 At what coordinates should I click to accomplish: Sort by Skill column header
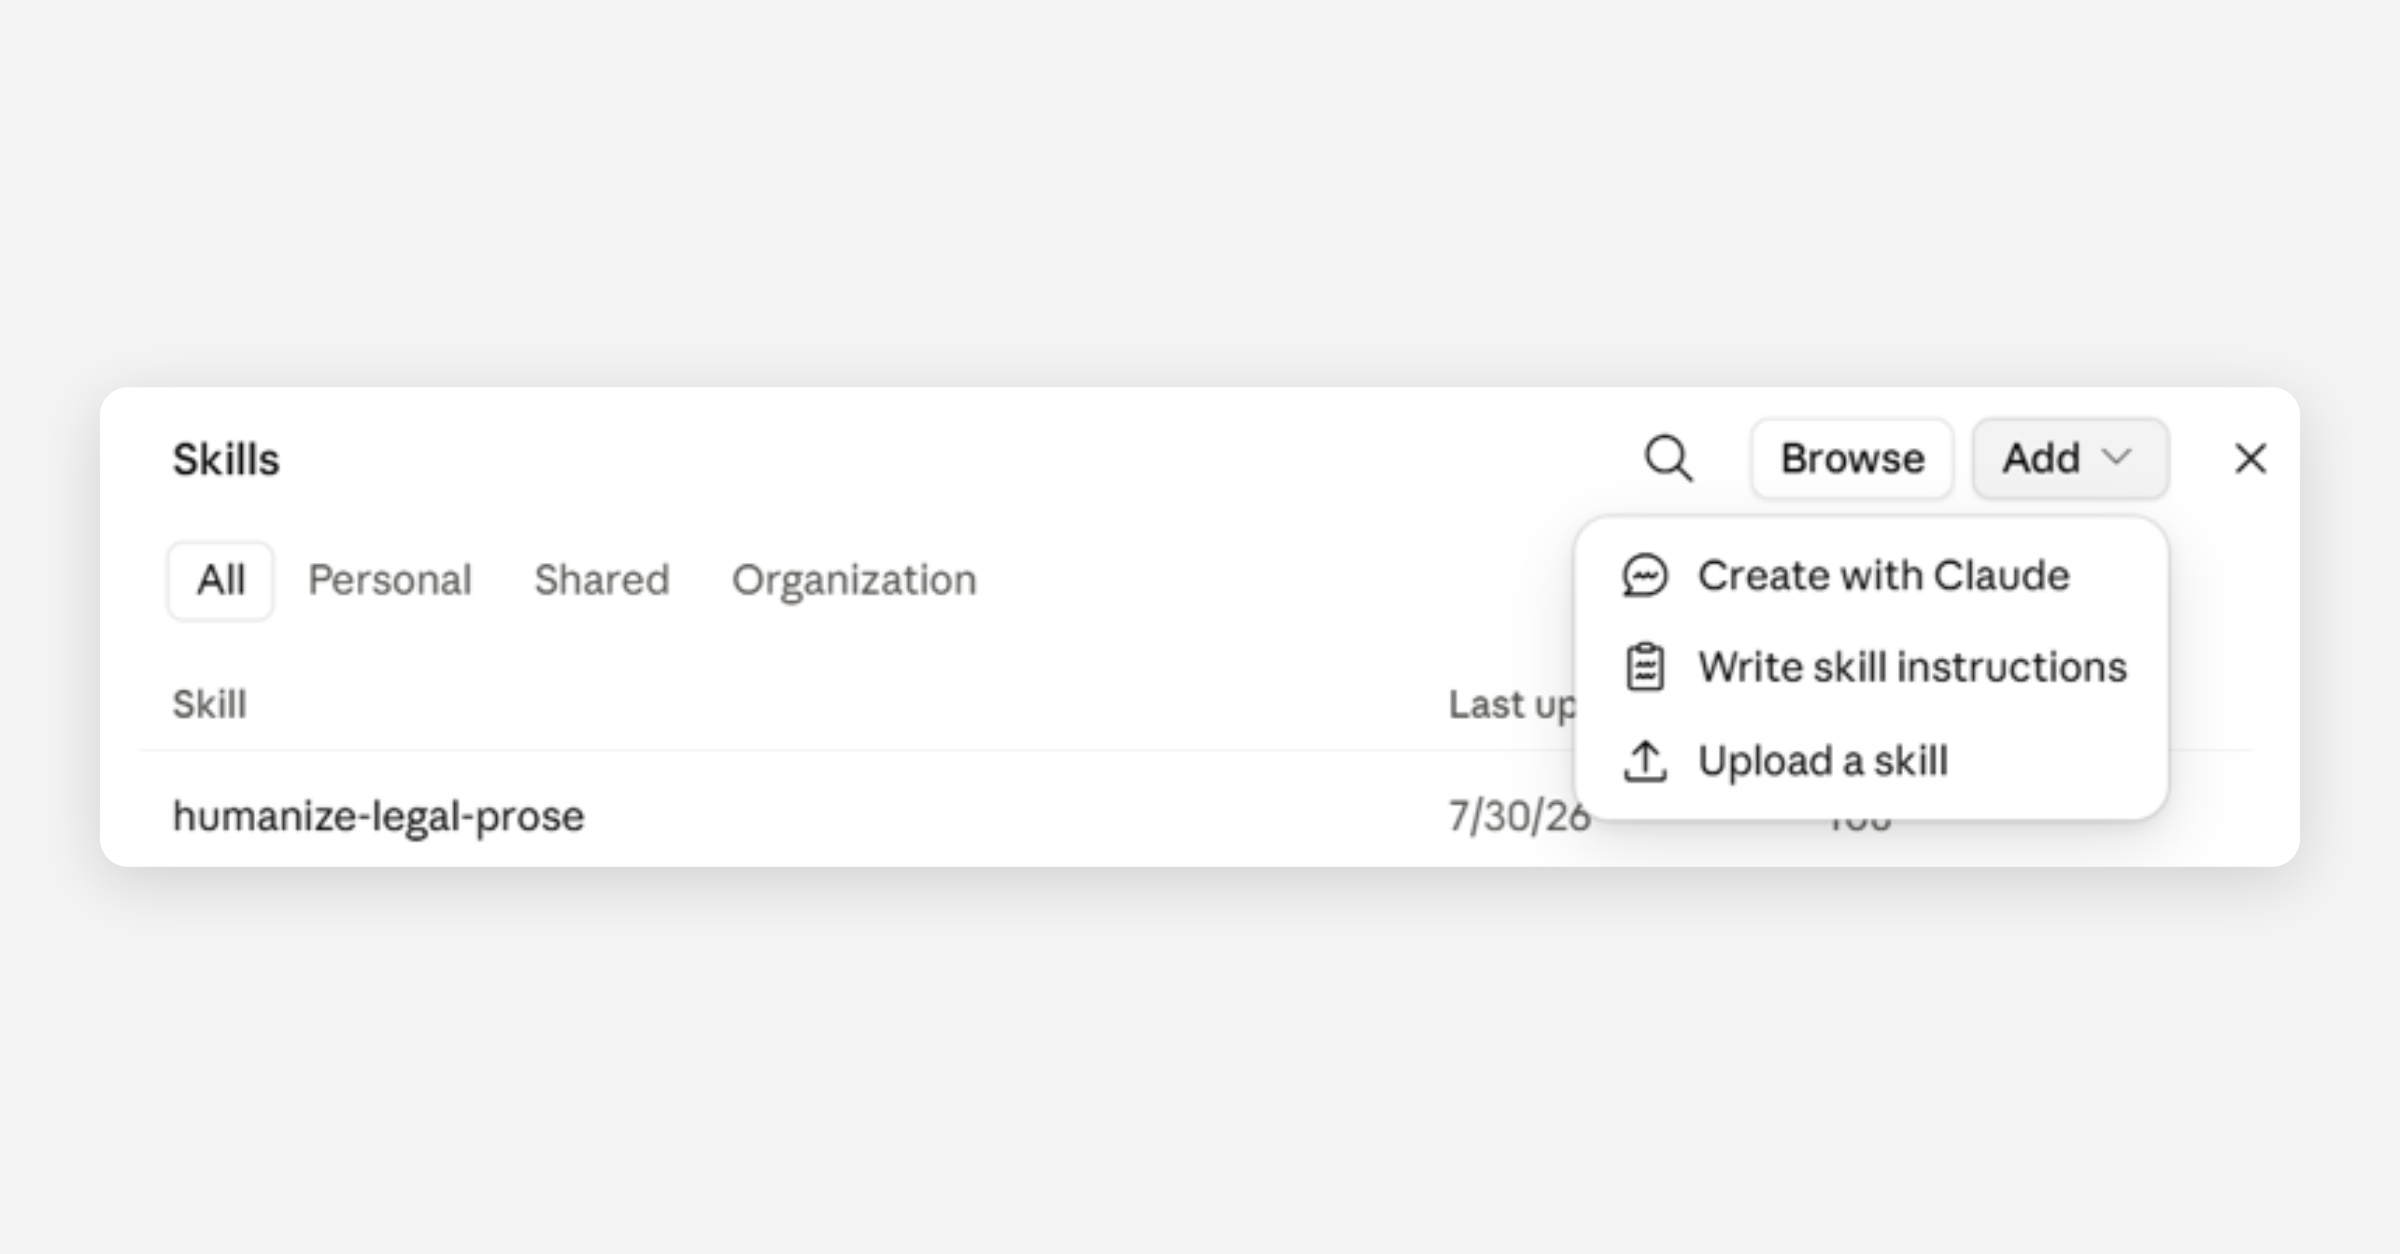pyautogui.click(x=209, y=704)
